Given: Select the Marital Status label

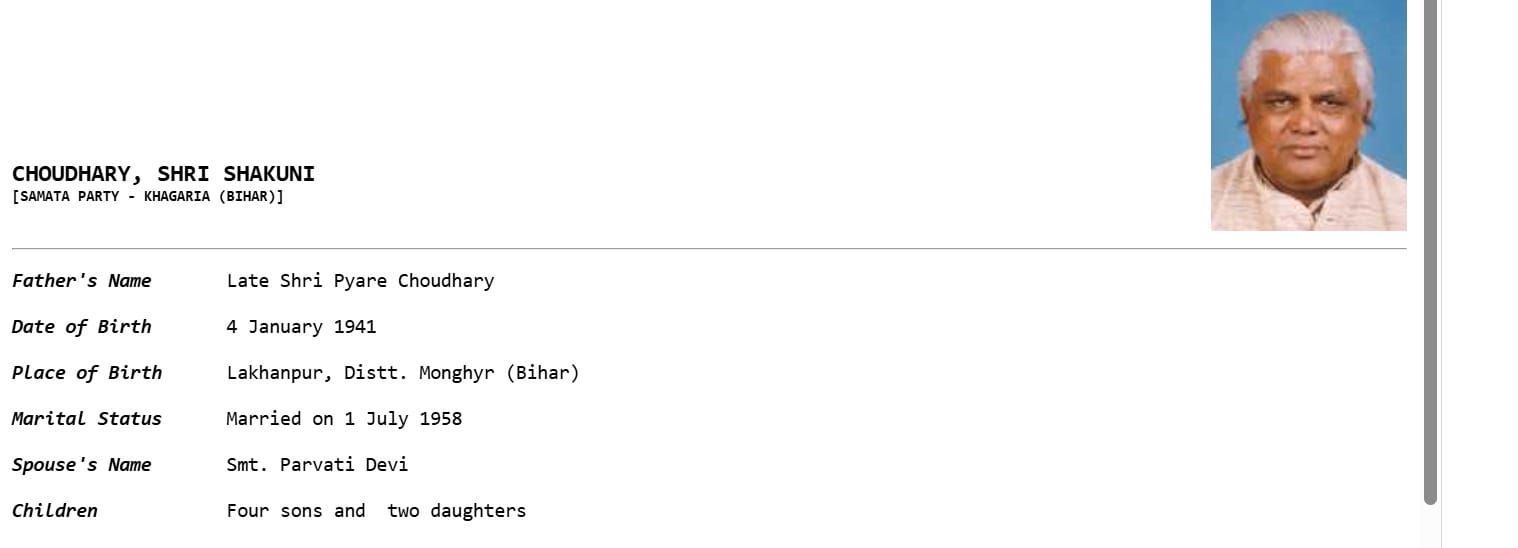Looking at the screenshot, I should pos(86,419).
